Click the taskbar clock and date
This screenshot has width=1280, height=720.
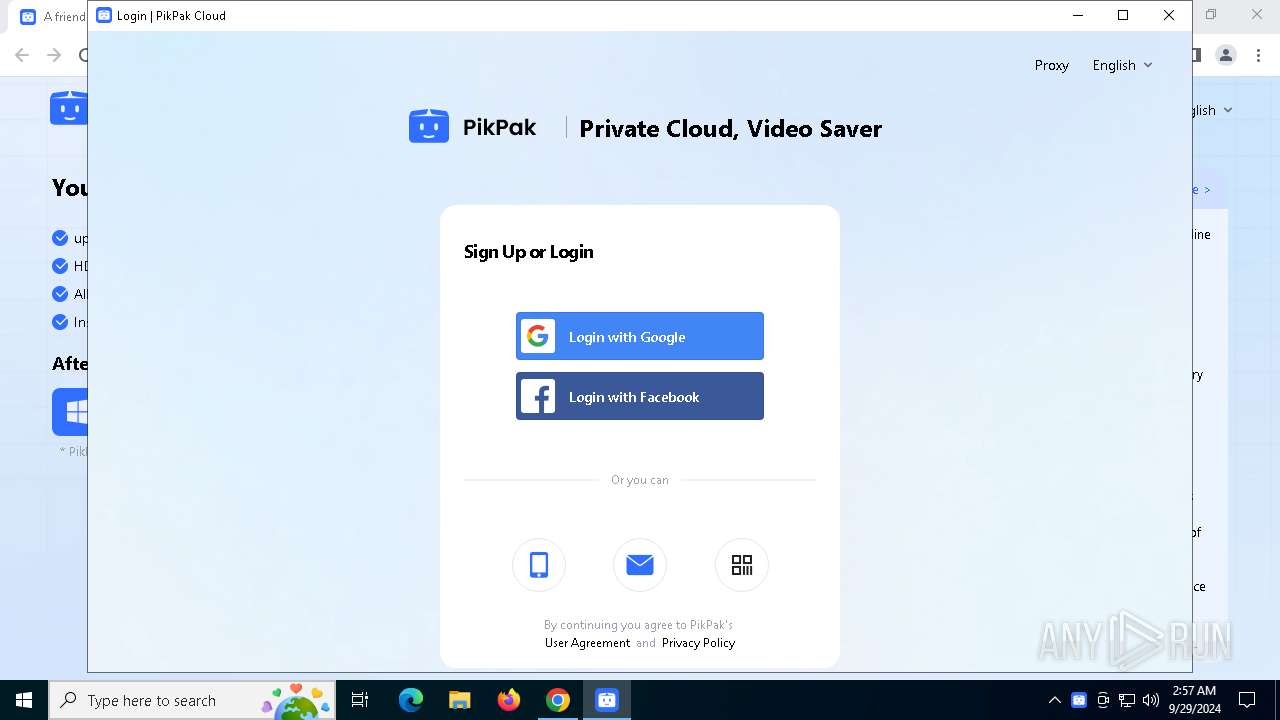(x=1194, y=700)
